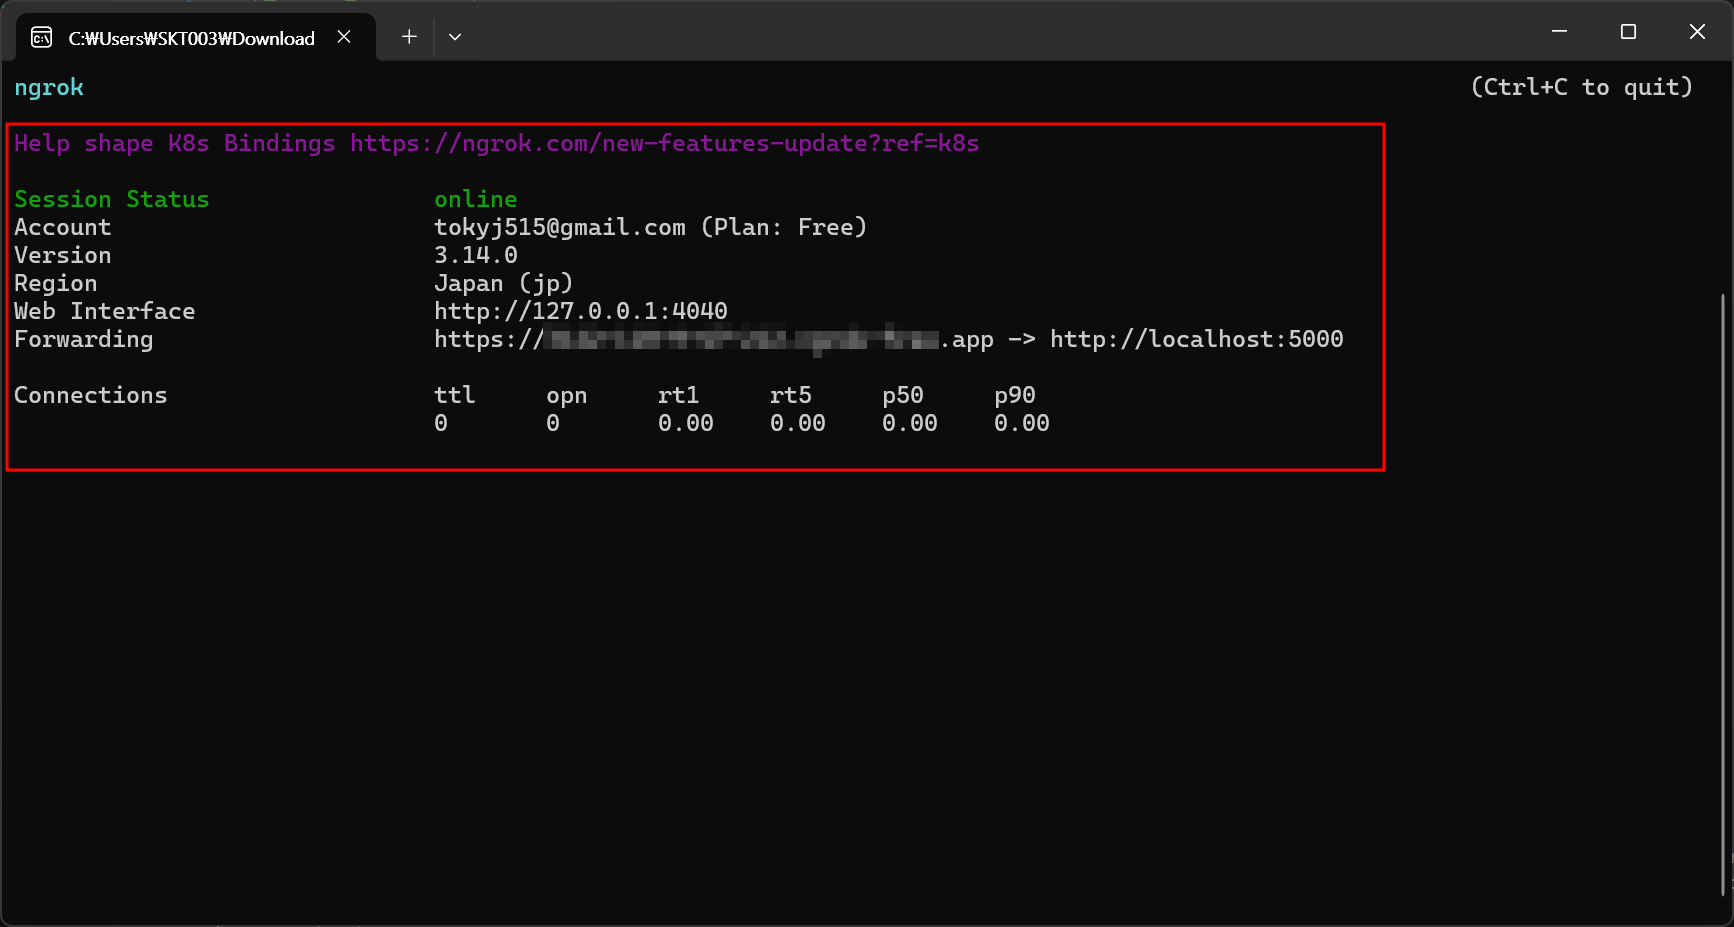Click the 'Version' label
The image size is (1734, 927).
[x=63, y=255]
